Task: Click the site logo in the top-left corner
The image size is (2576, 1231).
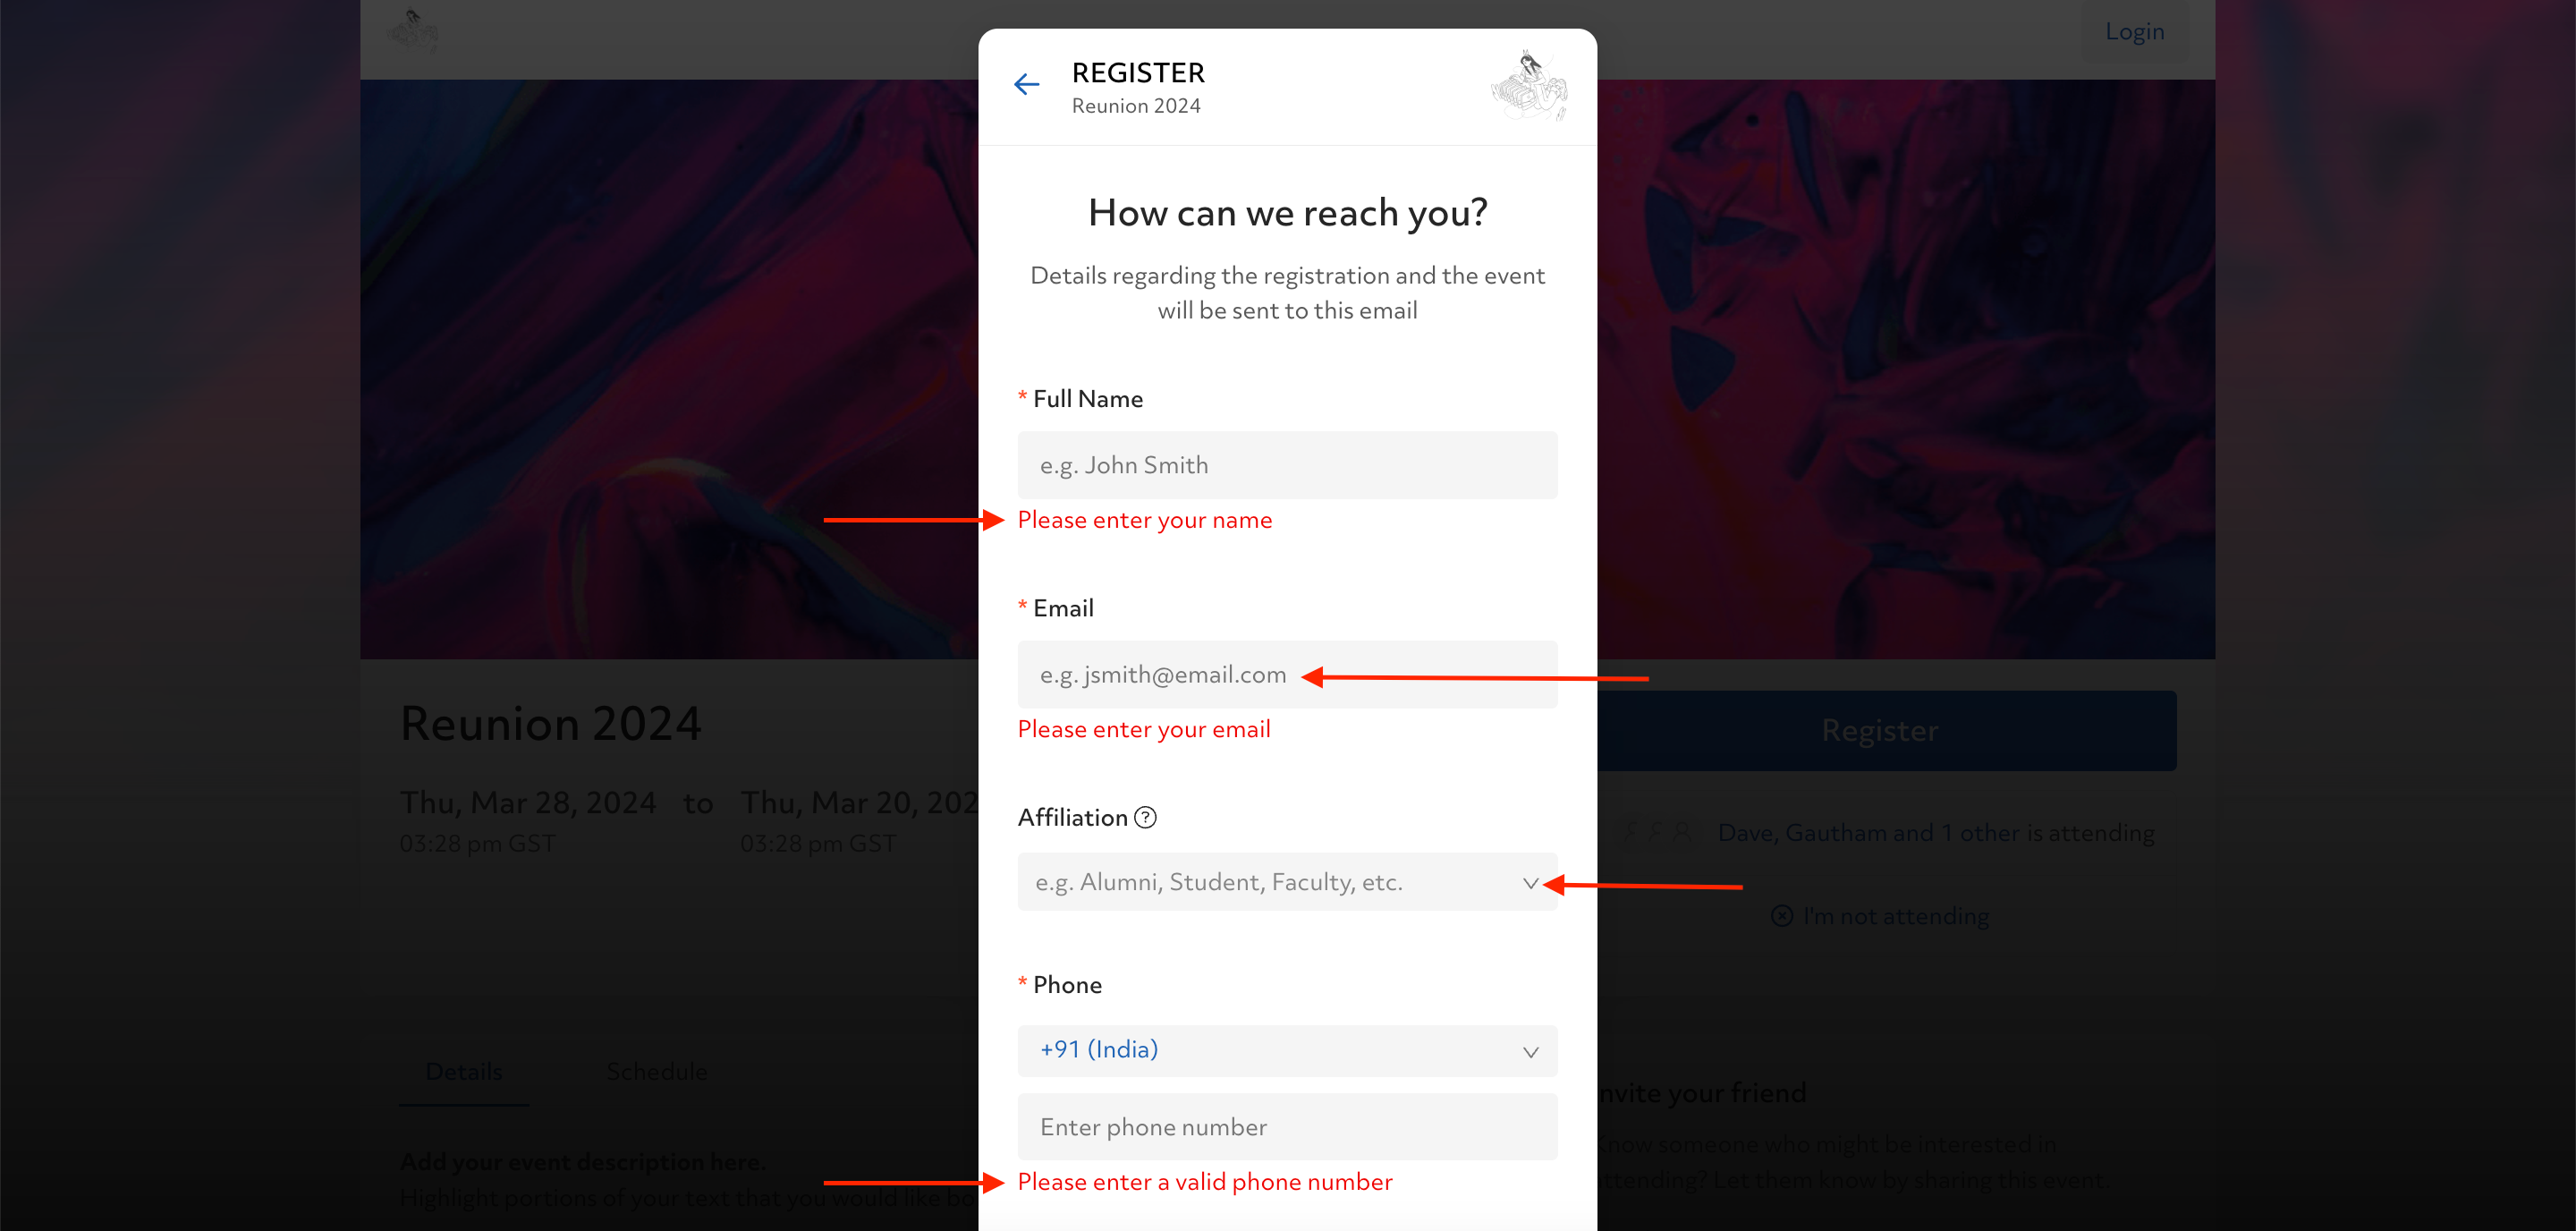Action: click(x=413, y=32)
